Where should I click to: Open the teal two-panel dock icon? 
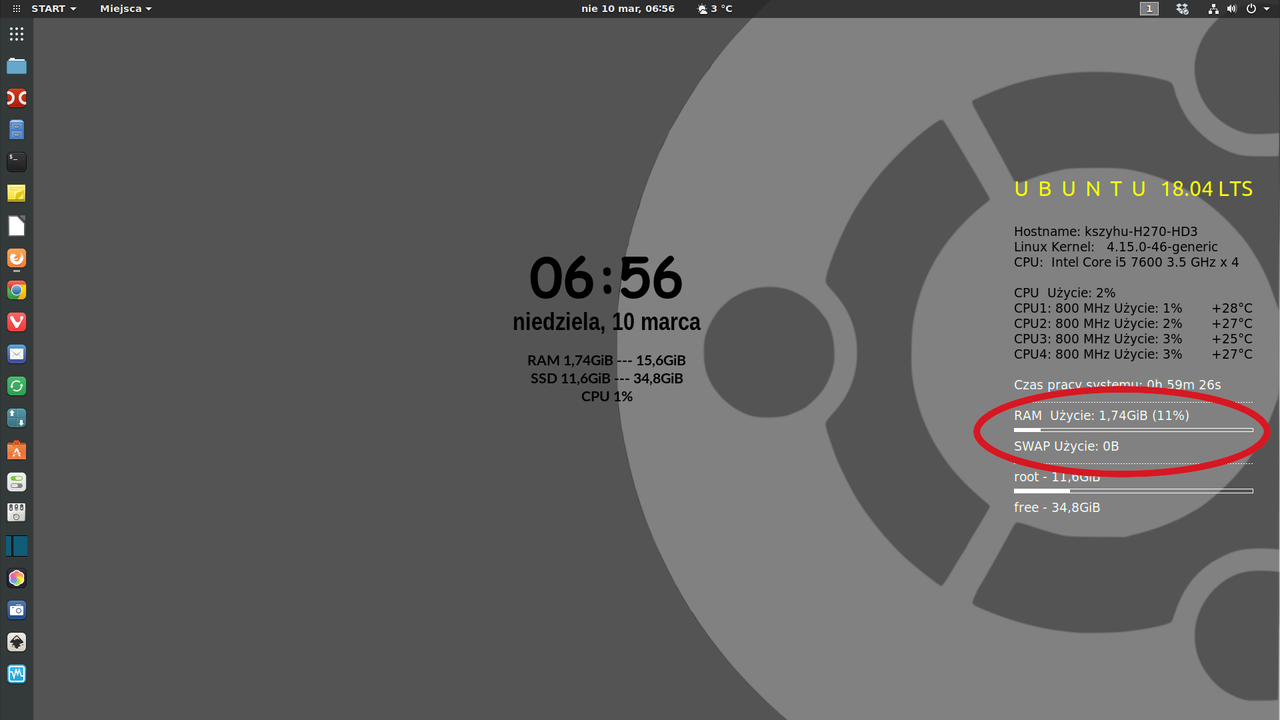click(x=16, y=546)
